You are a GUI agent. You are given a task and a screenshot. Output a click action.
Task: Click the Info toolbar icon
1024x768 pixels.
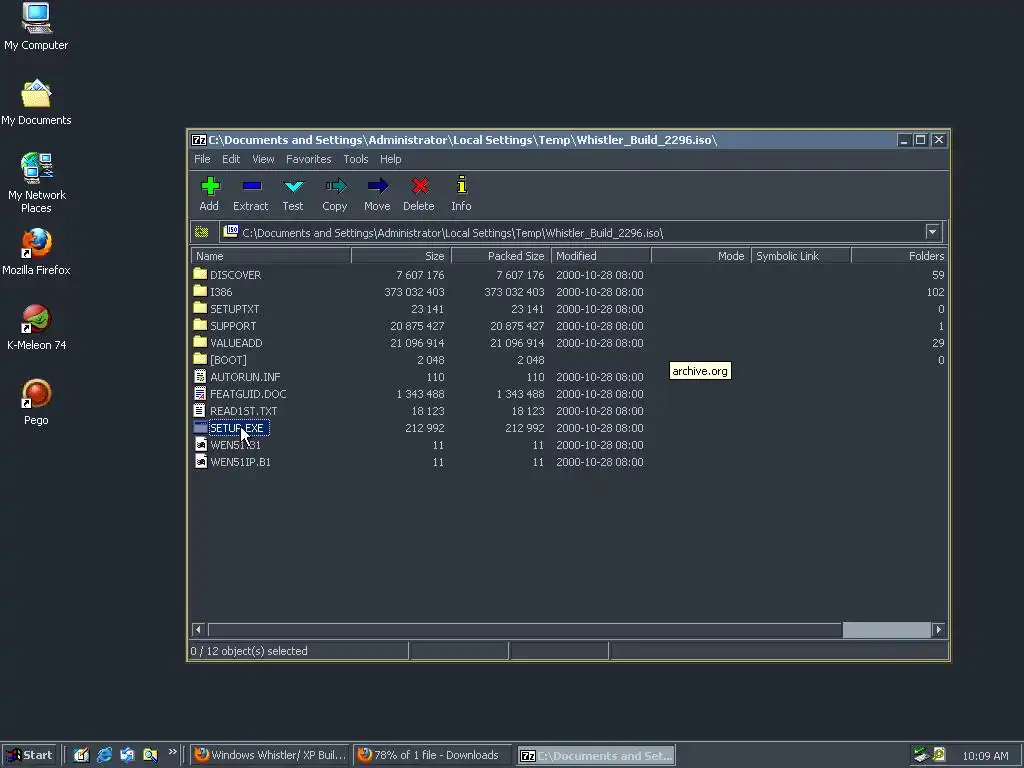click(x=461, y=185)
